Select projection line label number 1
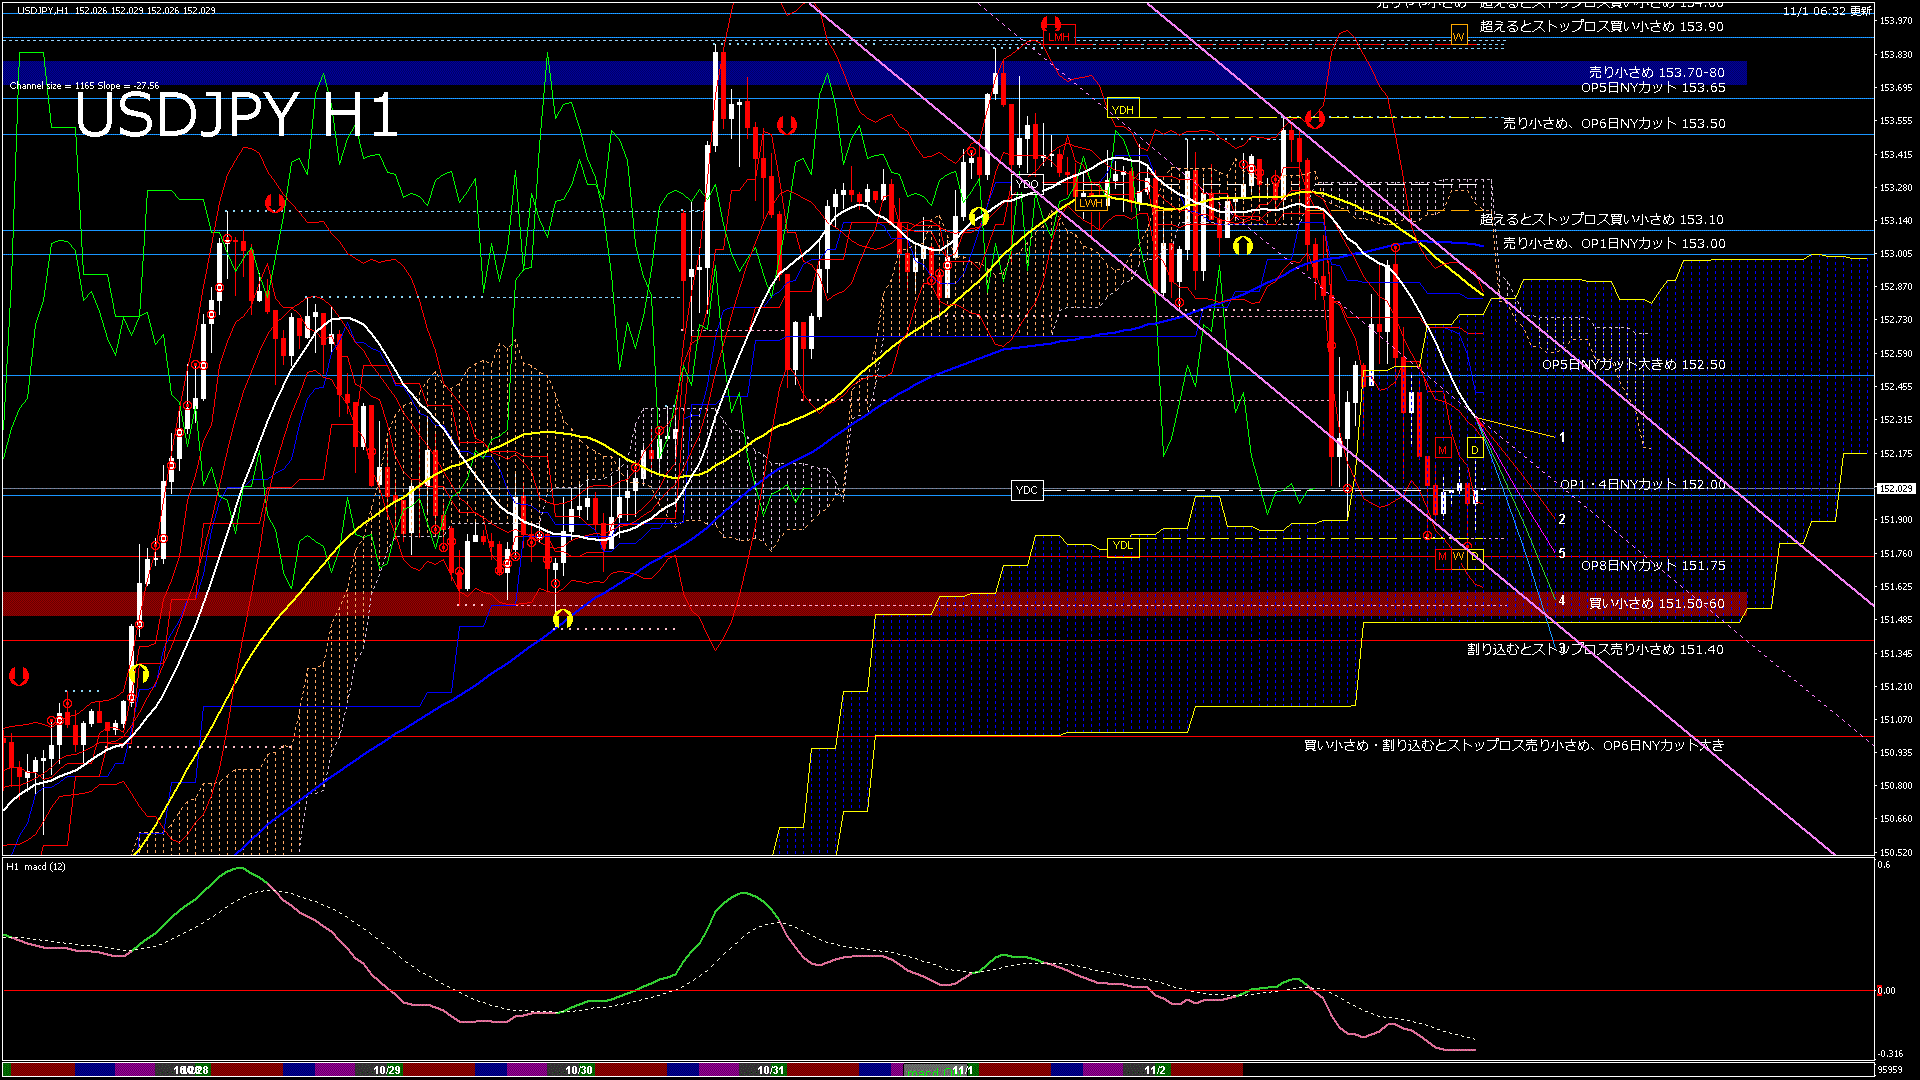The width and height of the screenshot is (1920, 1080). (1562, 437)
